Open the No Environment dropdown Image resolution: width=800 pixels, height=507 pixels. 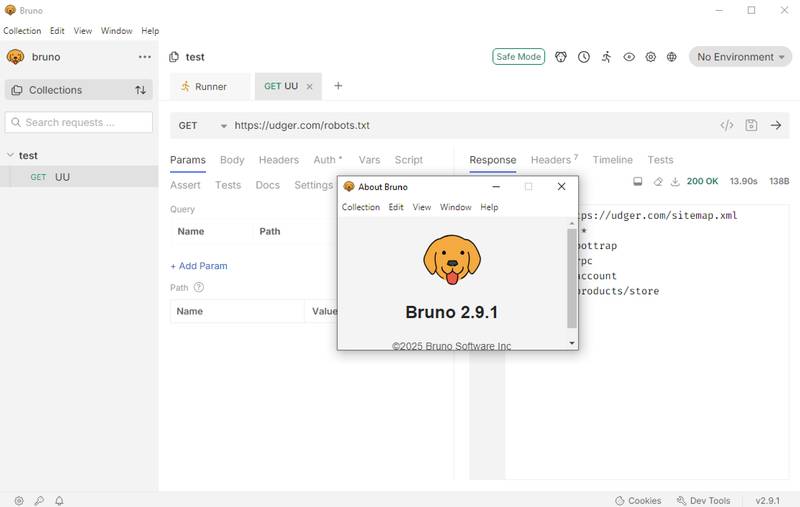740,57
